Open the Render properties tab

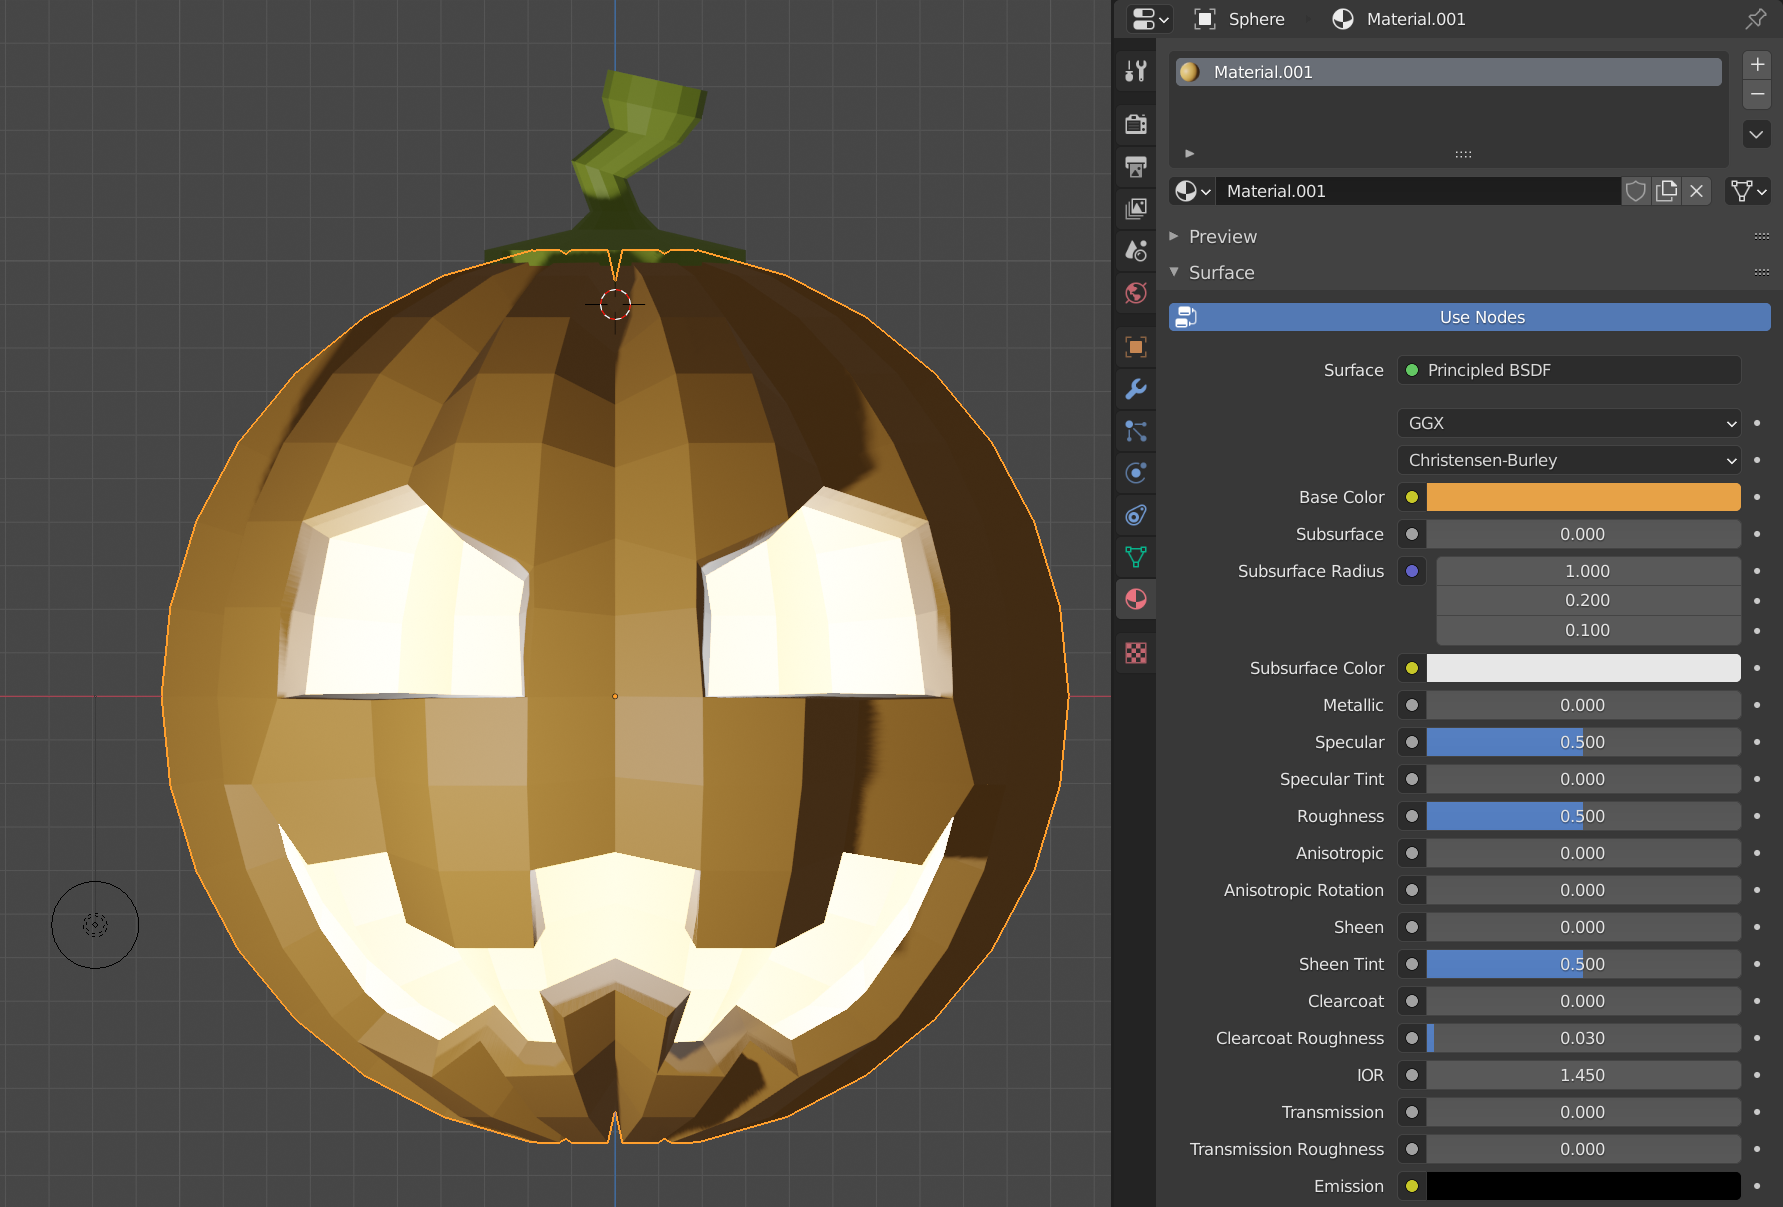[1135, 124]
